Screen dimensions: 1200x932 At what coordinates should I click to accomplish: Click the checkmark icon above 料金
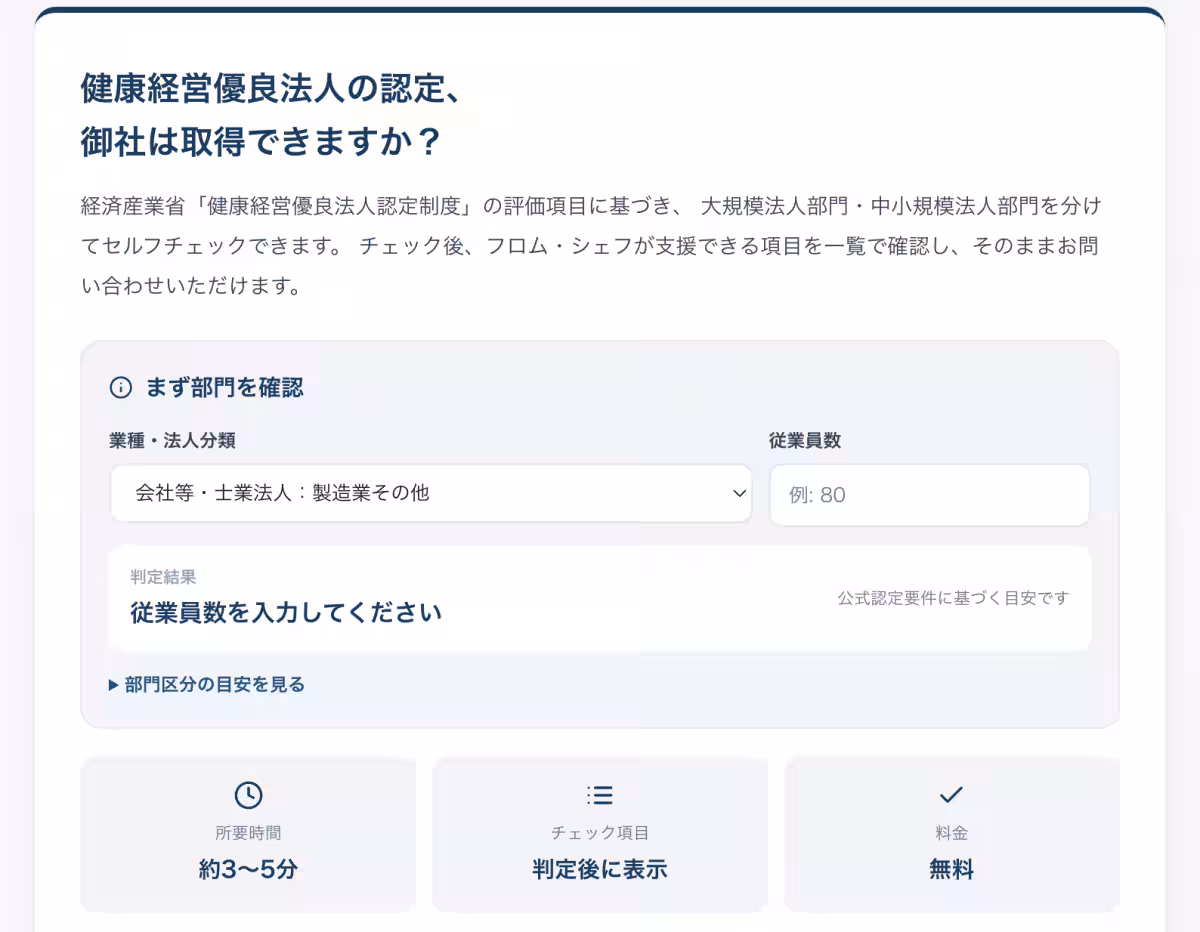(x=951, y=795)
